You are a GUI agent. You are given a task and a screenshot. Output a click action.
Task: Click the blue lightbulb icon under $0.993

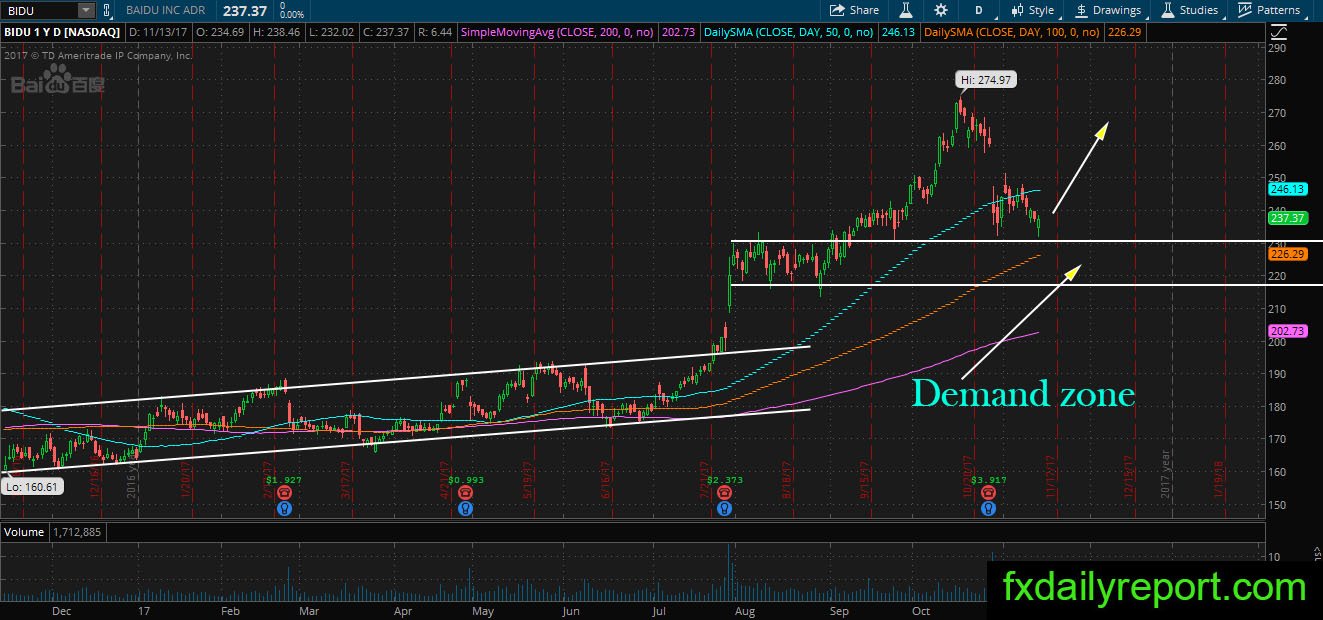coord(466,508)
